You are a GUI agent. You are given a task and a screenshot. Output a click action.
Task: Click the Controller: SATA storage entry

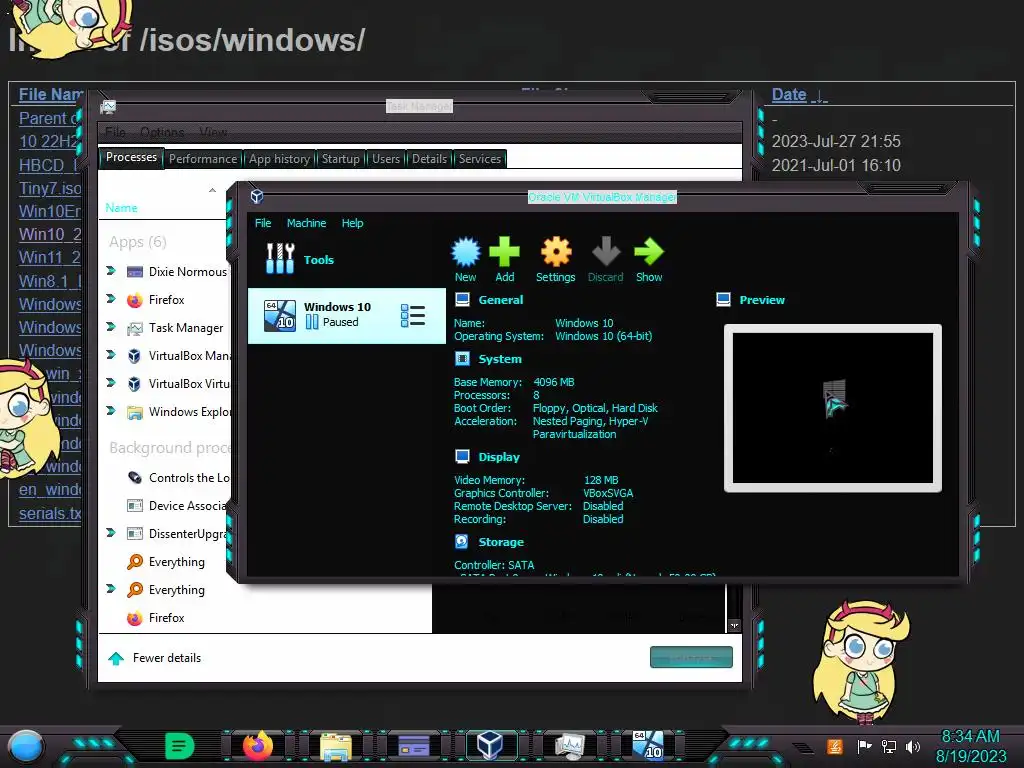point(494,565)
